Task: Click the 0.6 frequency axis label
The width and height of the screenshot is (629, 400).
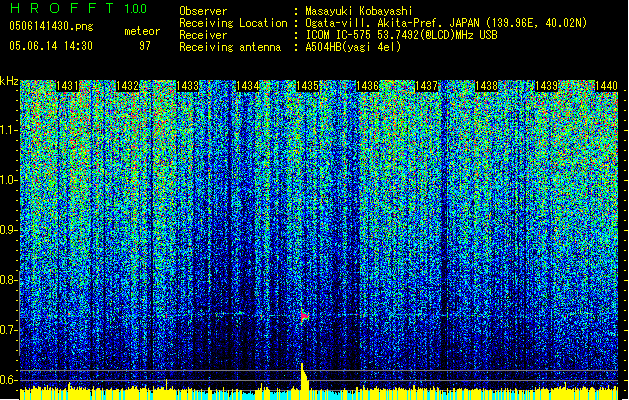Action: 9,380
